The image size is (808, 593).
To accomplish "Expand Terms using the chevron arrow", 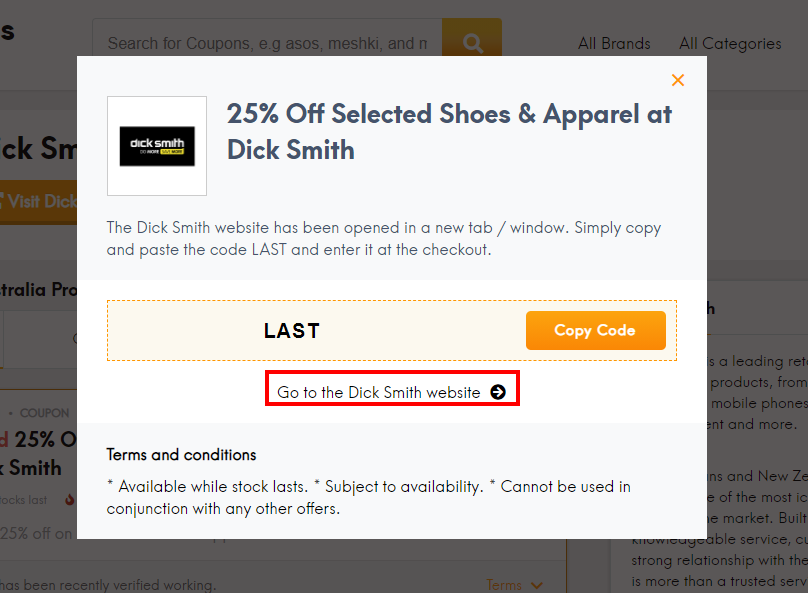I will point(536,585).
